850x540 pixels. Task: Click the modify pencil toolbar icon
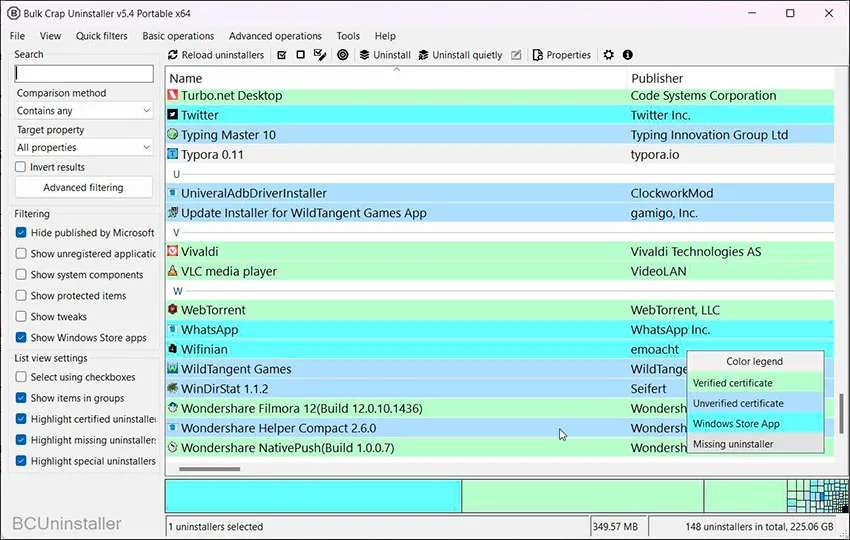[517, 55]
